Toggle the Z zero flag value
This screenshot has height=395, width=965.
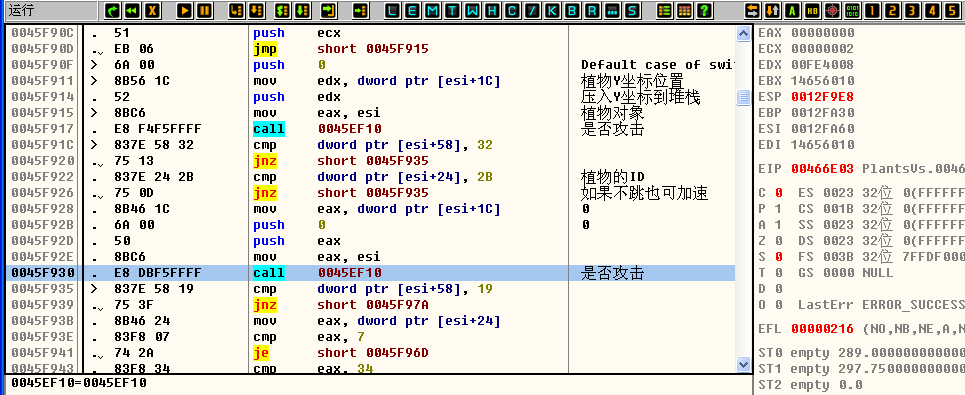click(779, 241)
